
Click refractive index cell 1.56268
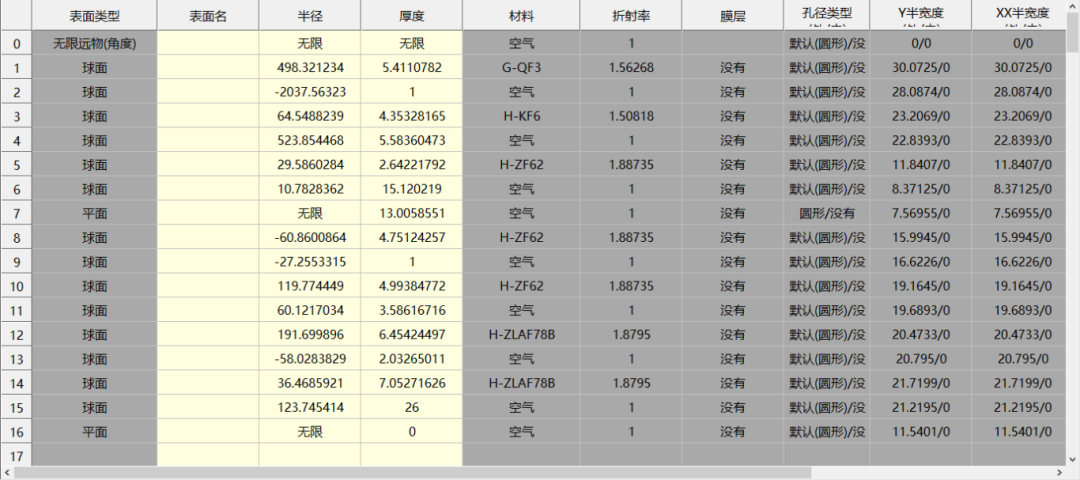631,67
